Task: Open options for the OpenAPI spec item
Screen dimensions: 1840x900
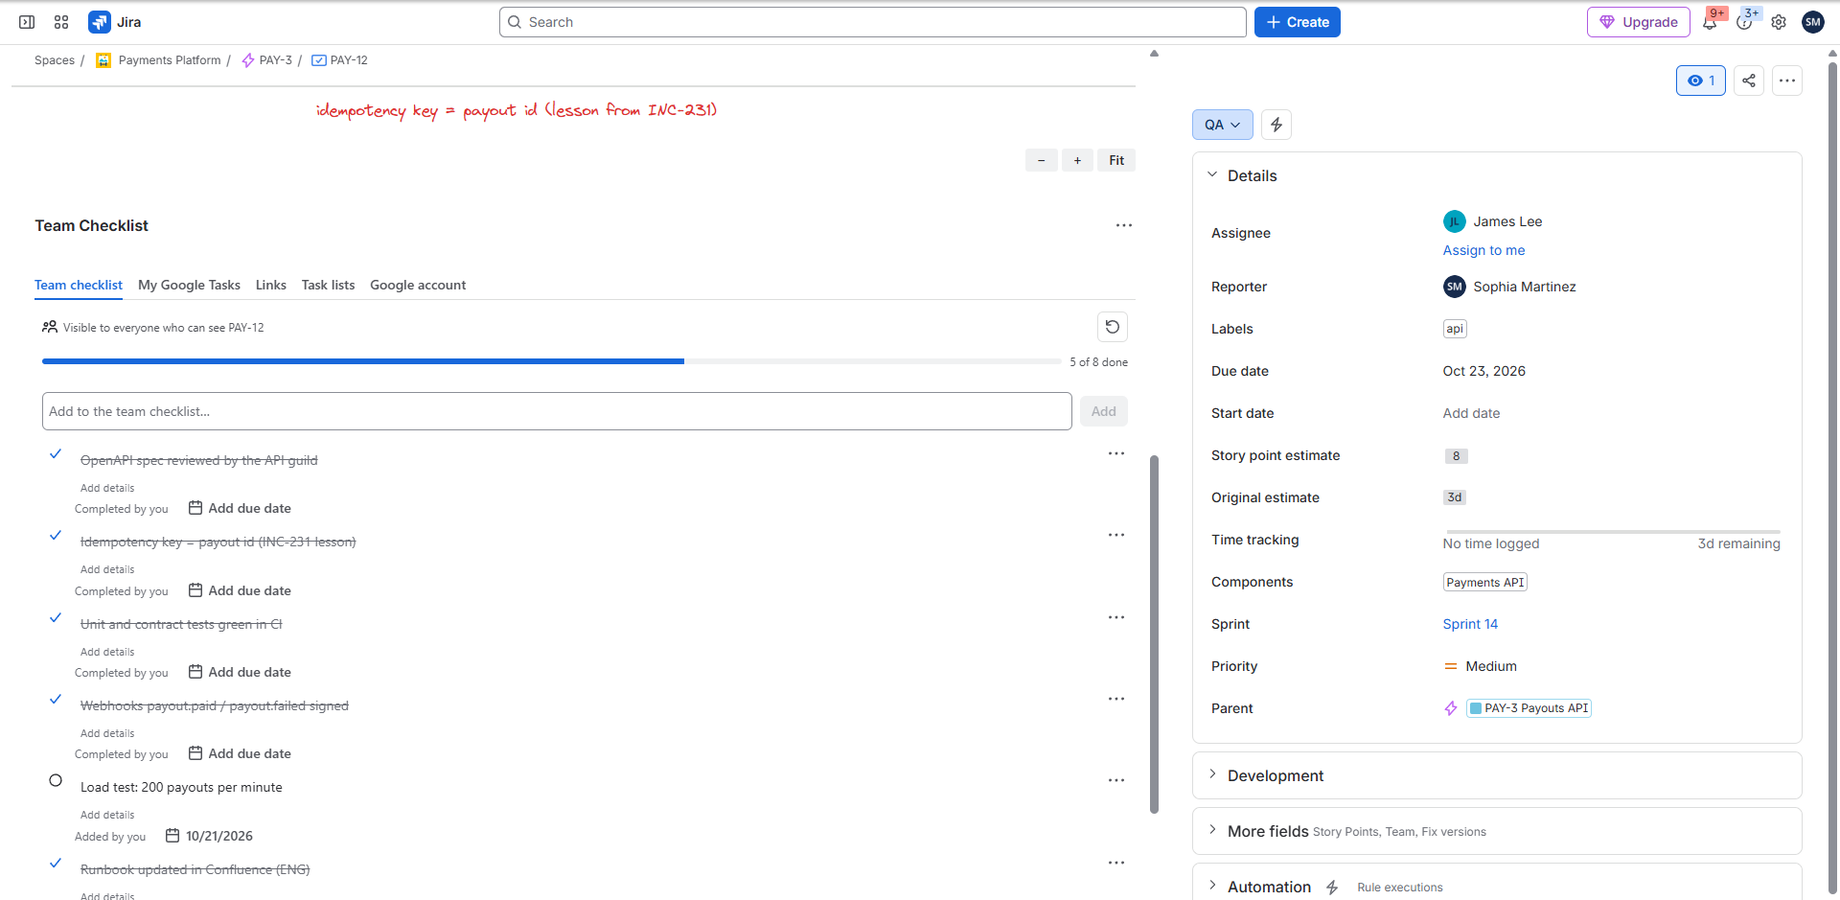Action: click(1116, 454)
